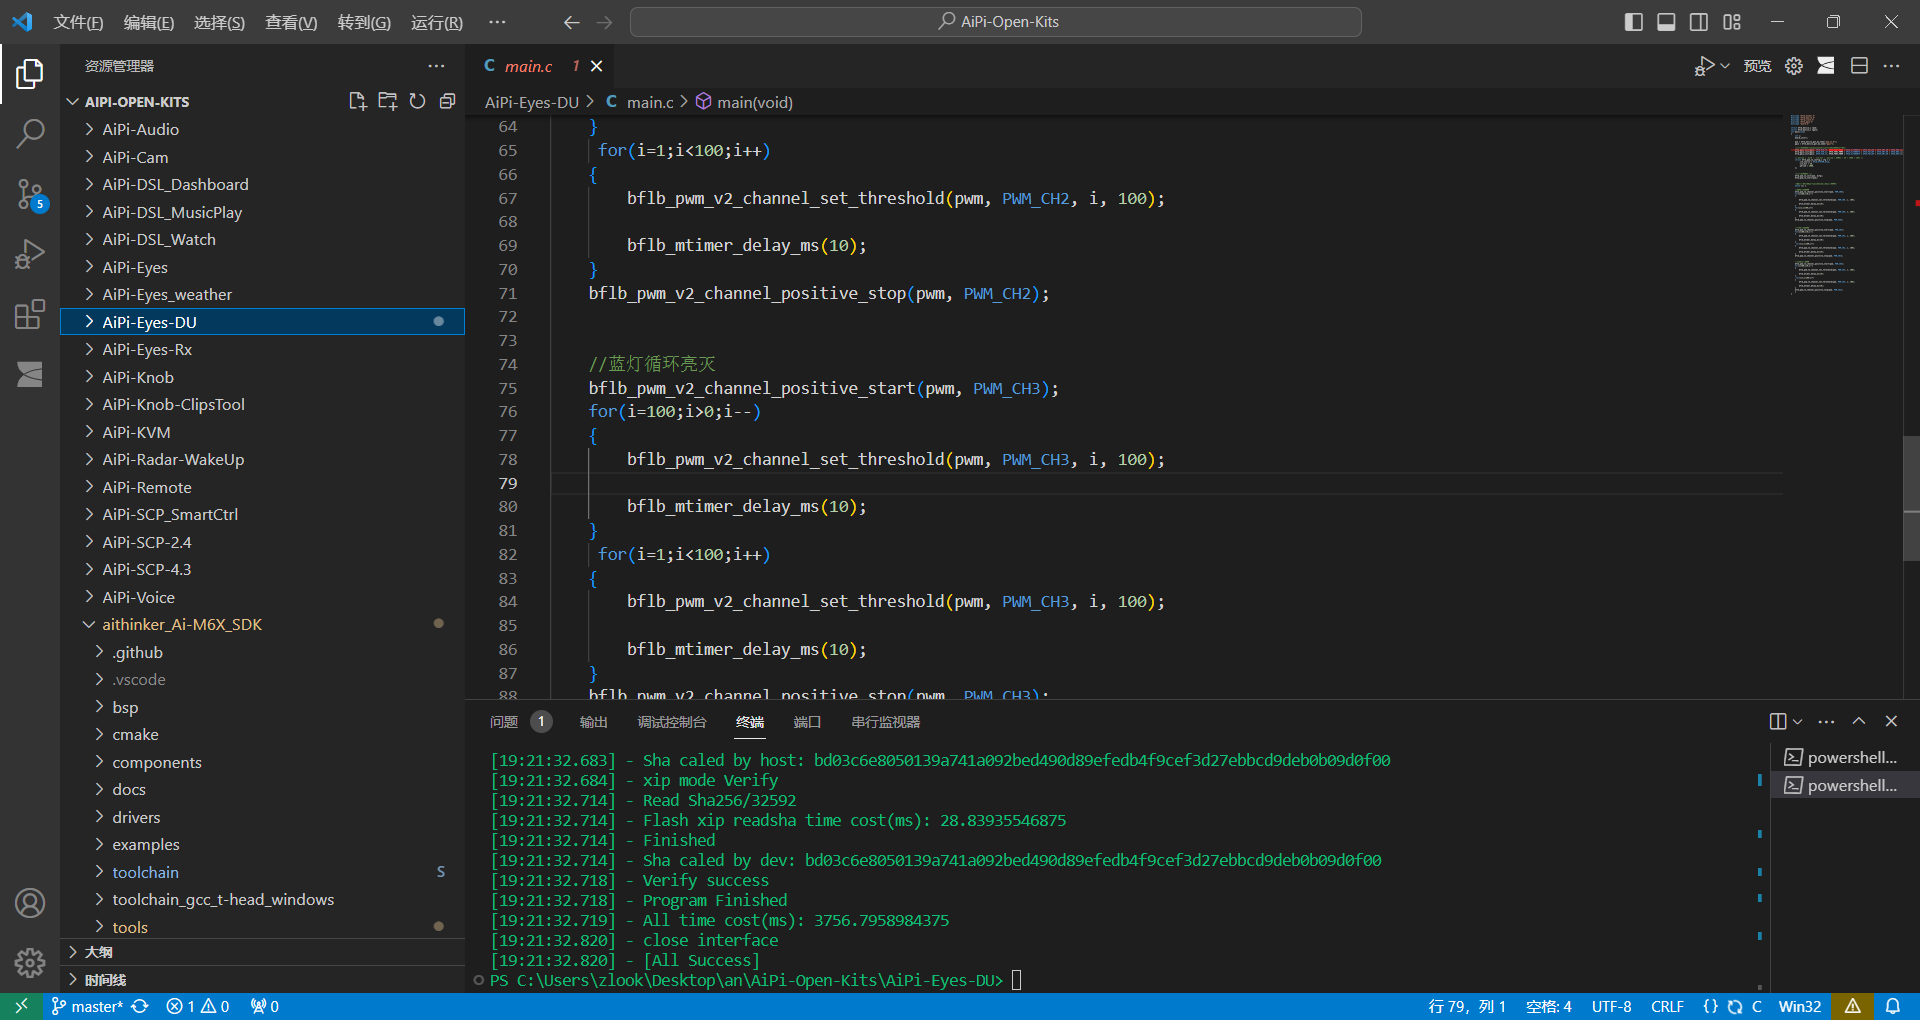
Task: Click the gear icon in editor toolbar
Action: click(1794, 66)
